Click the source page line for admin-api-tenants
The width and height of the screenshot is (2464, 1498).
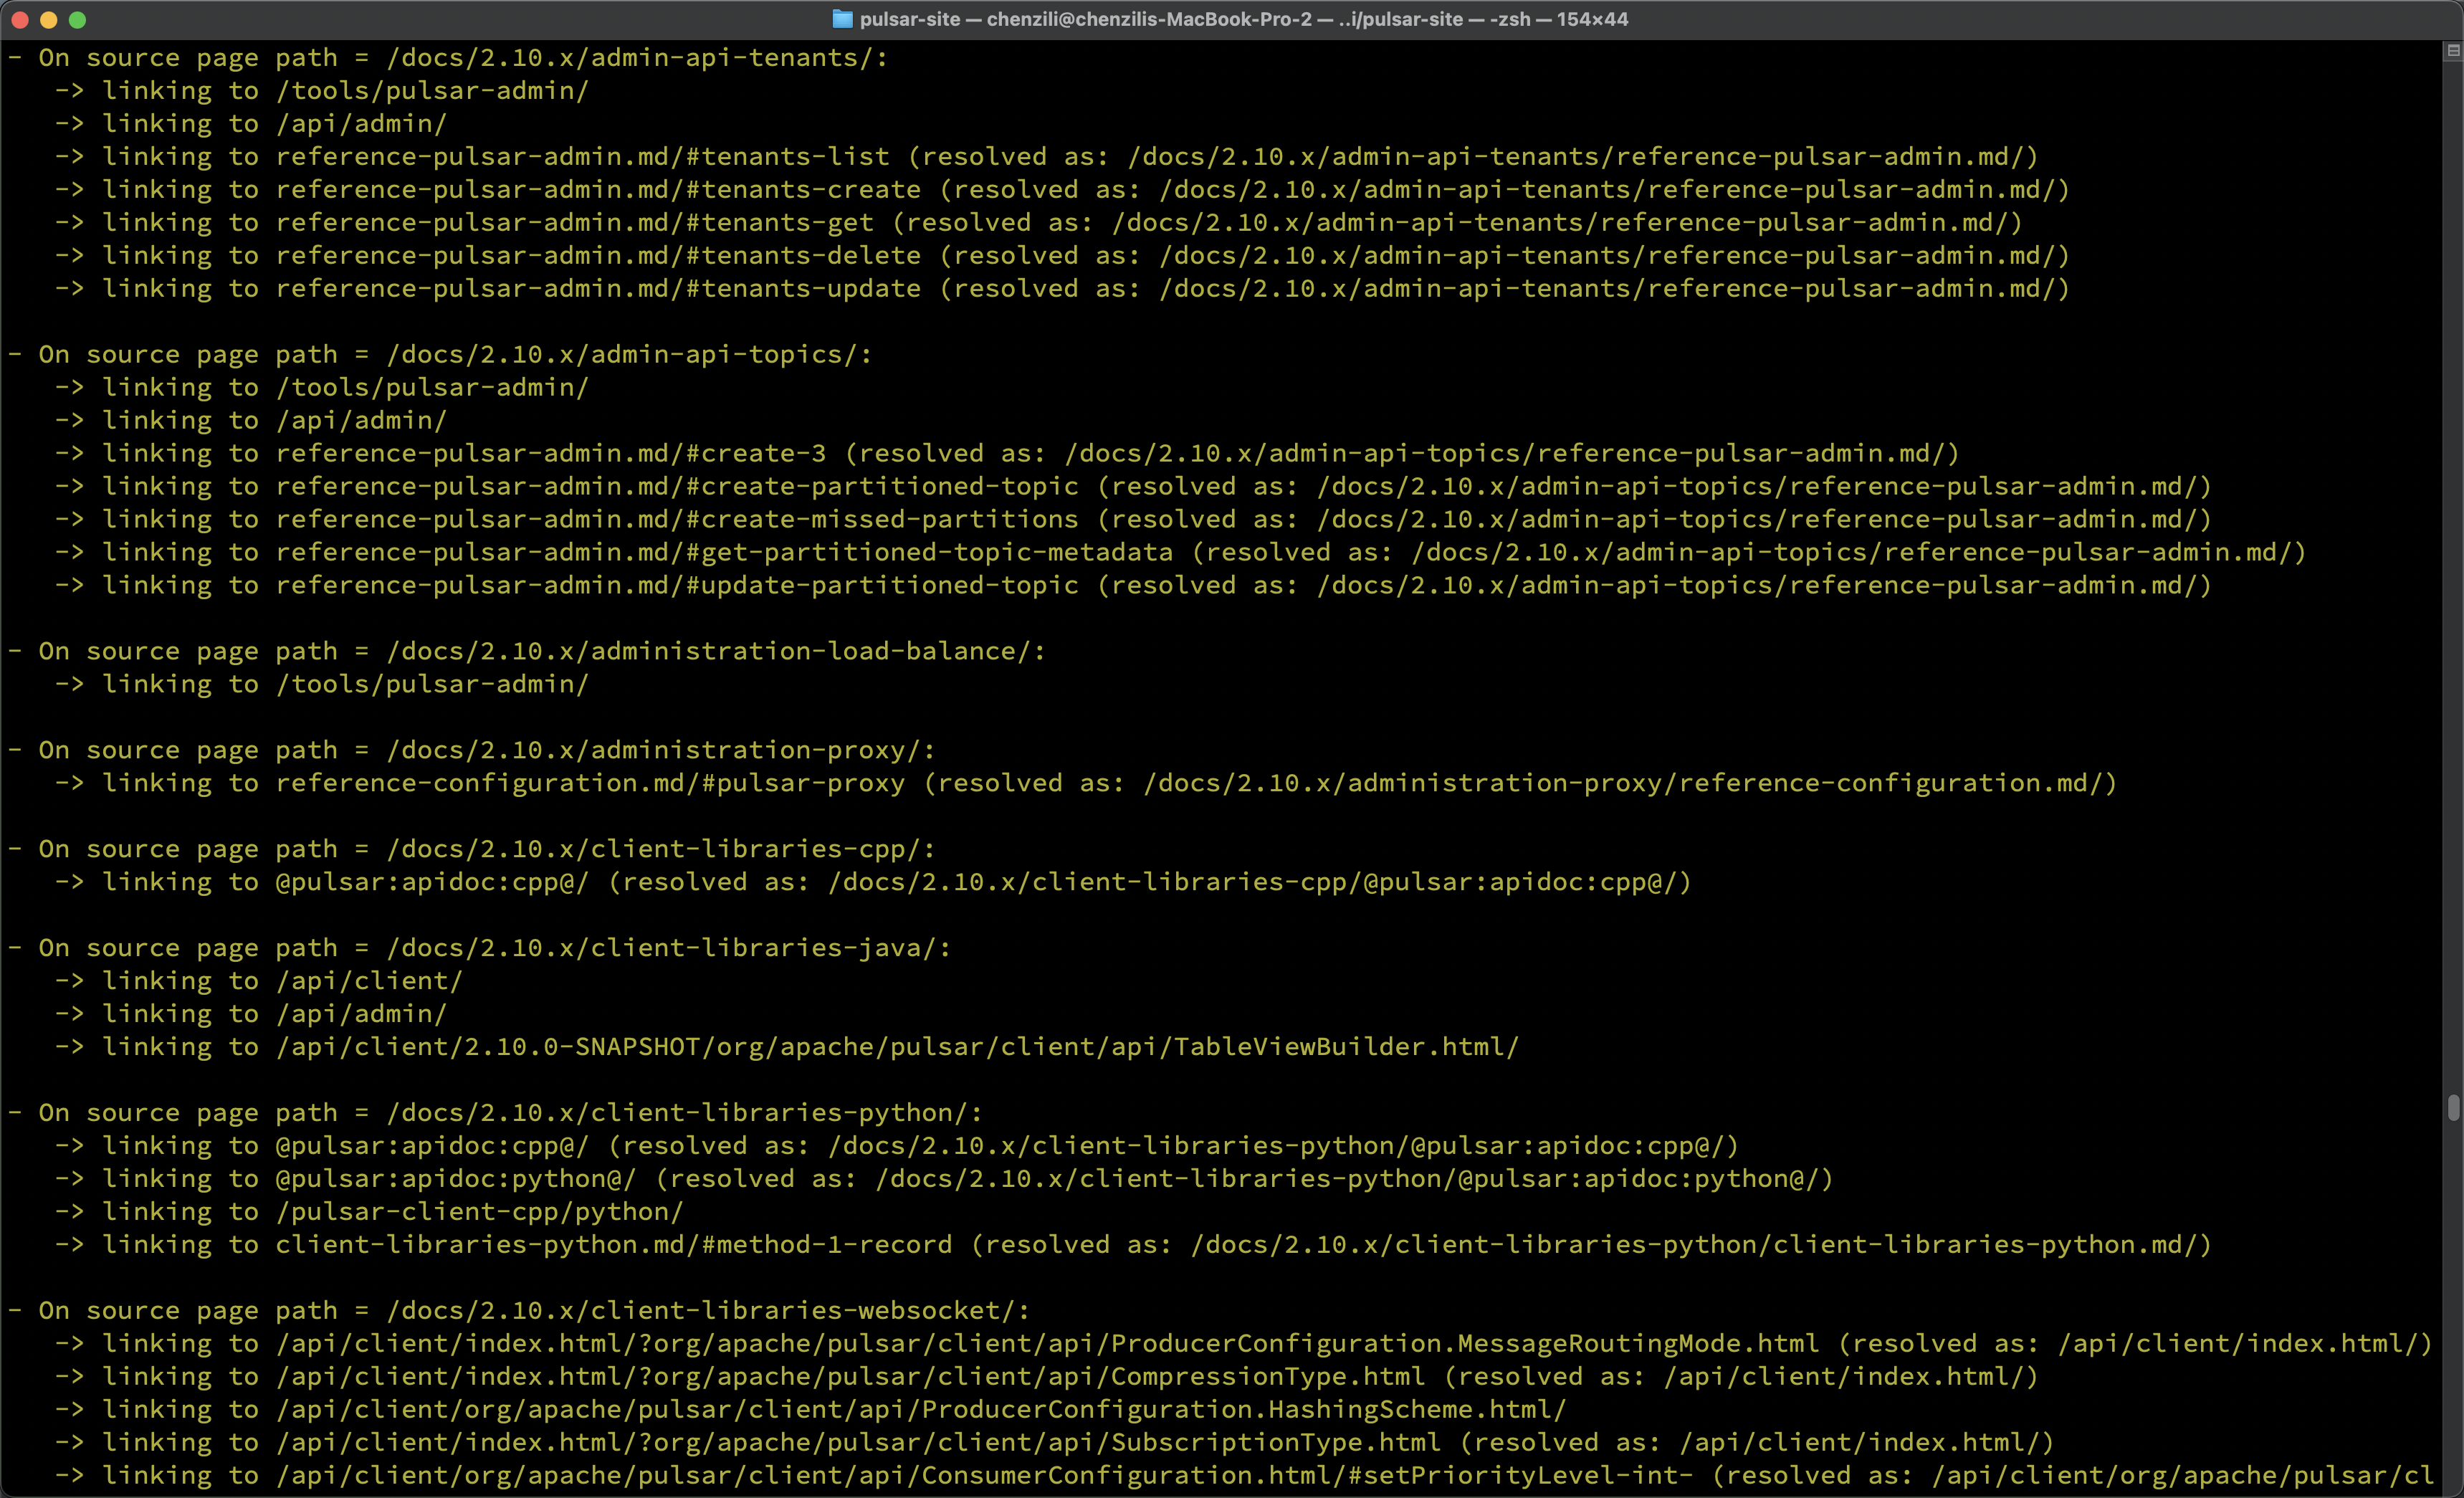[447, 58]
